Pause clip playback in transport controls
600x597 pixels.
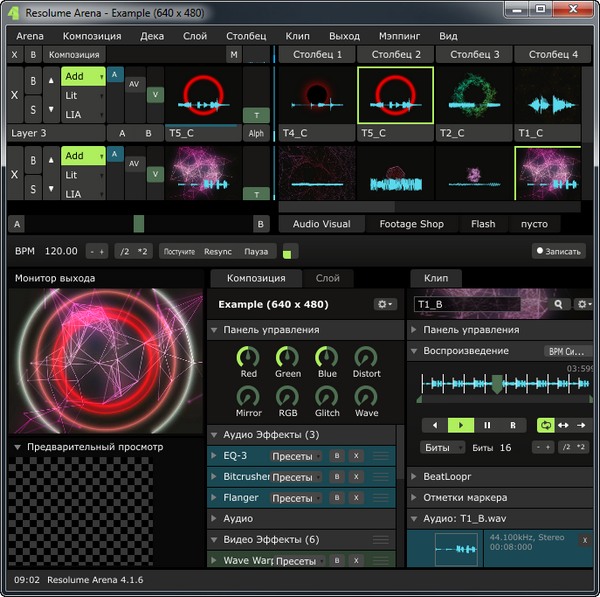[x=487, y=425]
